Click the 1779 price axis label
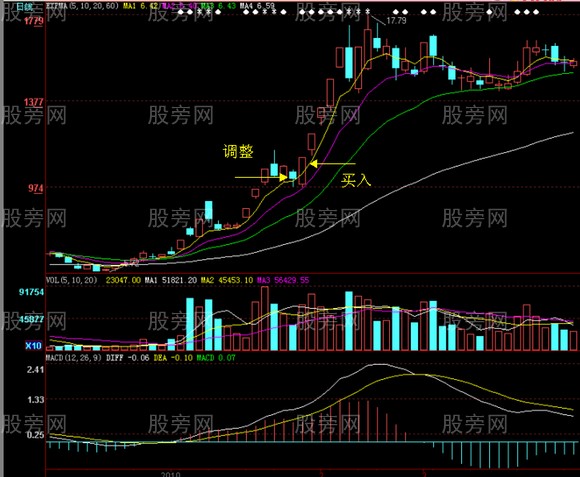 (x=34, y=21)
